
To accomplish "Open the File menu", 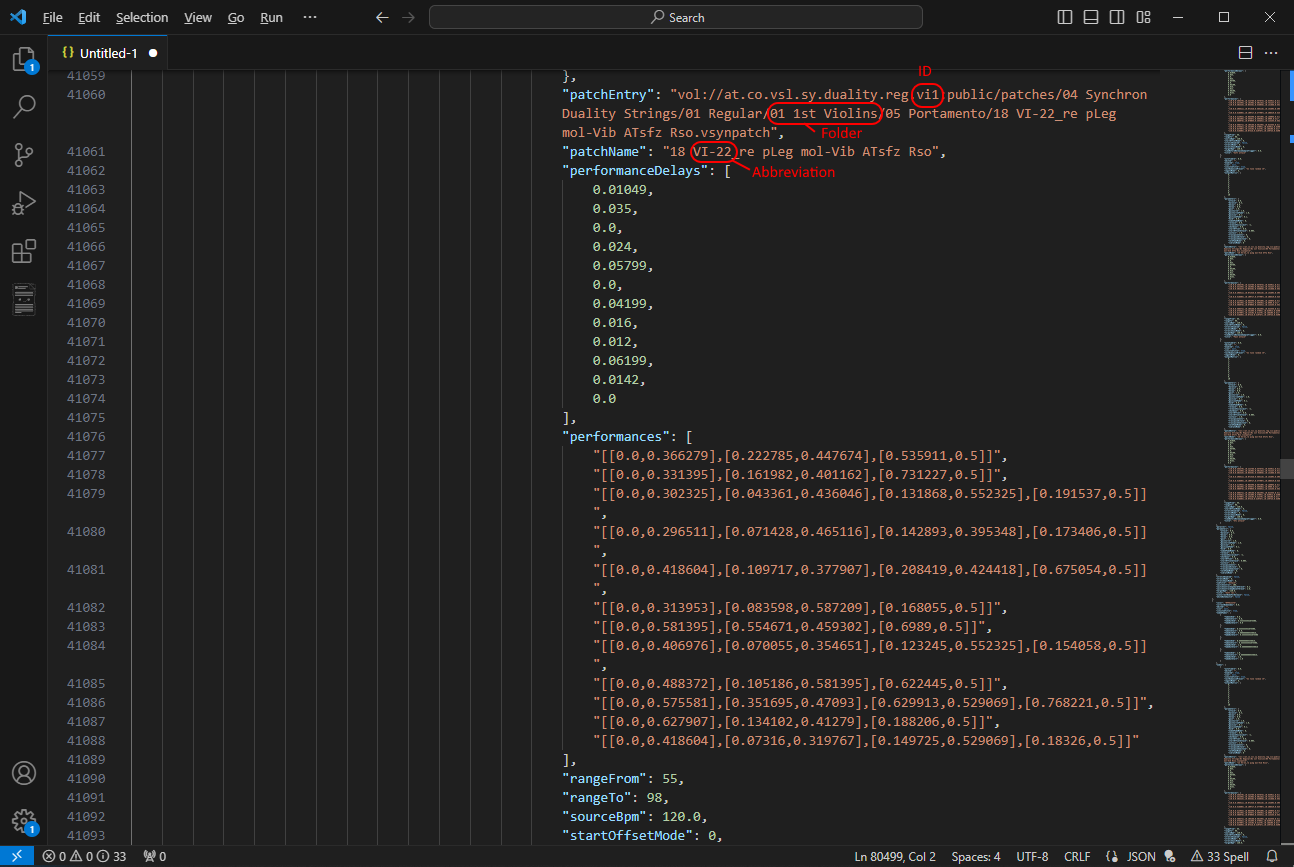I will pyautogui.click(x=53, y=18).
